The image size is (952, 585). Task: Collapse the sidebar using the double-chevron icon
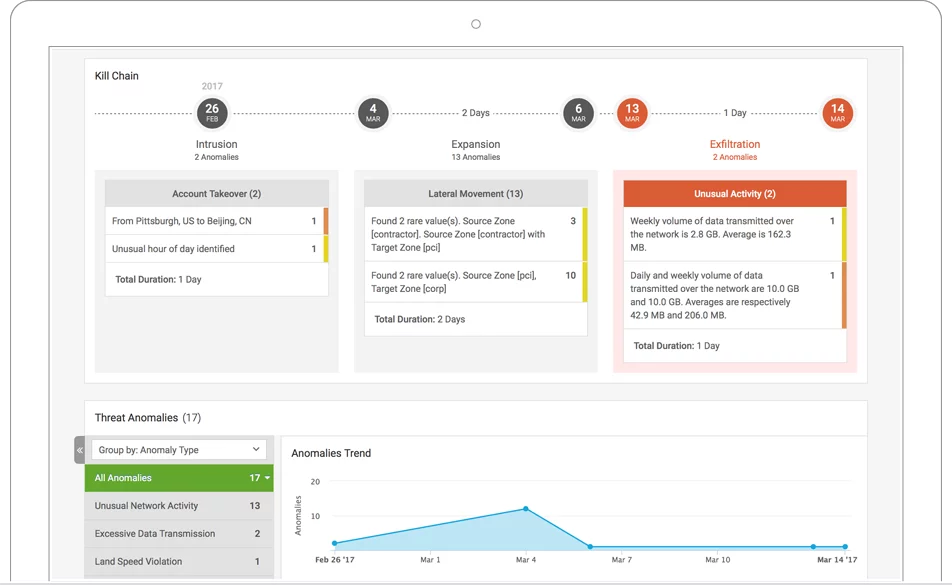pyautogui.click(x=79, y=450)
